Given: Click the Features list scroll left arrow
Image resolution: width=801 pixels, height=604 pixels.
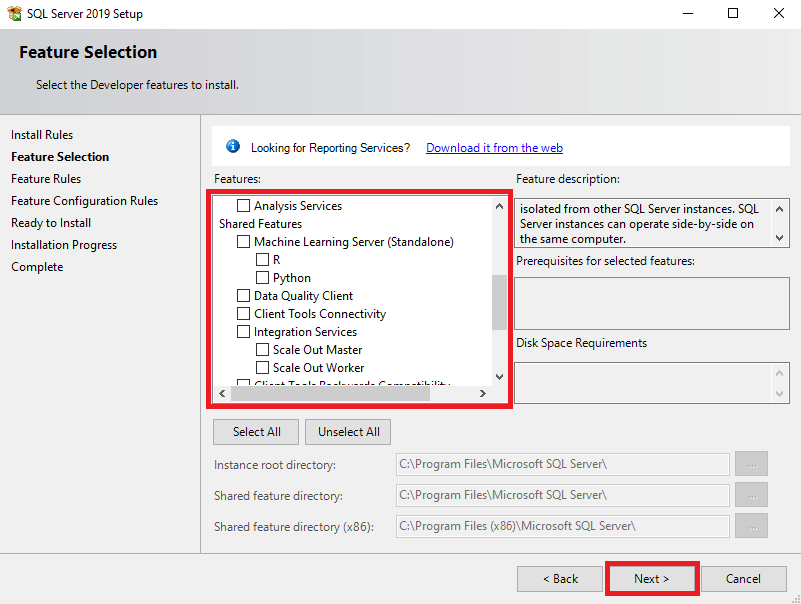Looking at the screenshot, I should tap(222, 393).
